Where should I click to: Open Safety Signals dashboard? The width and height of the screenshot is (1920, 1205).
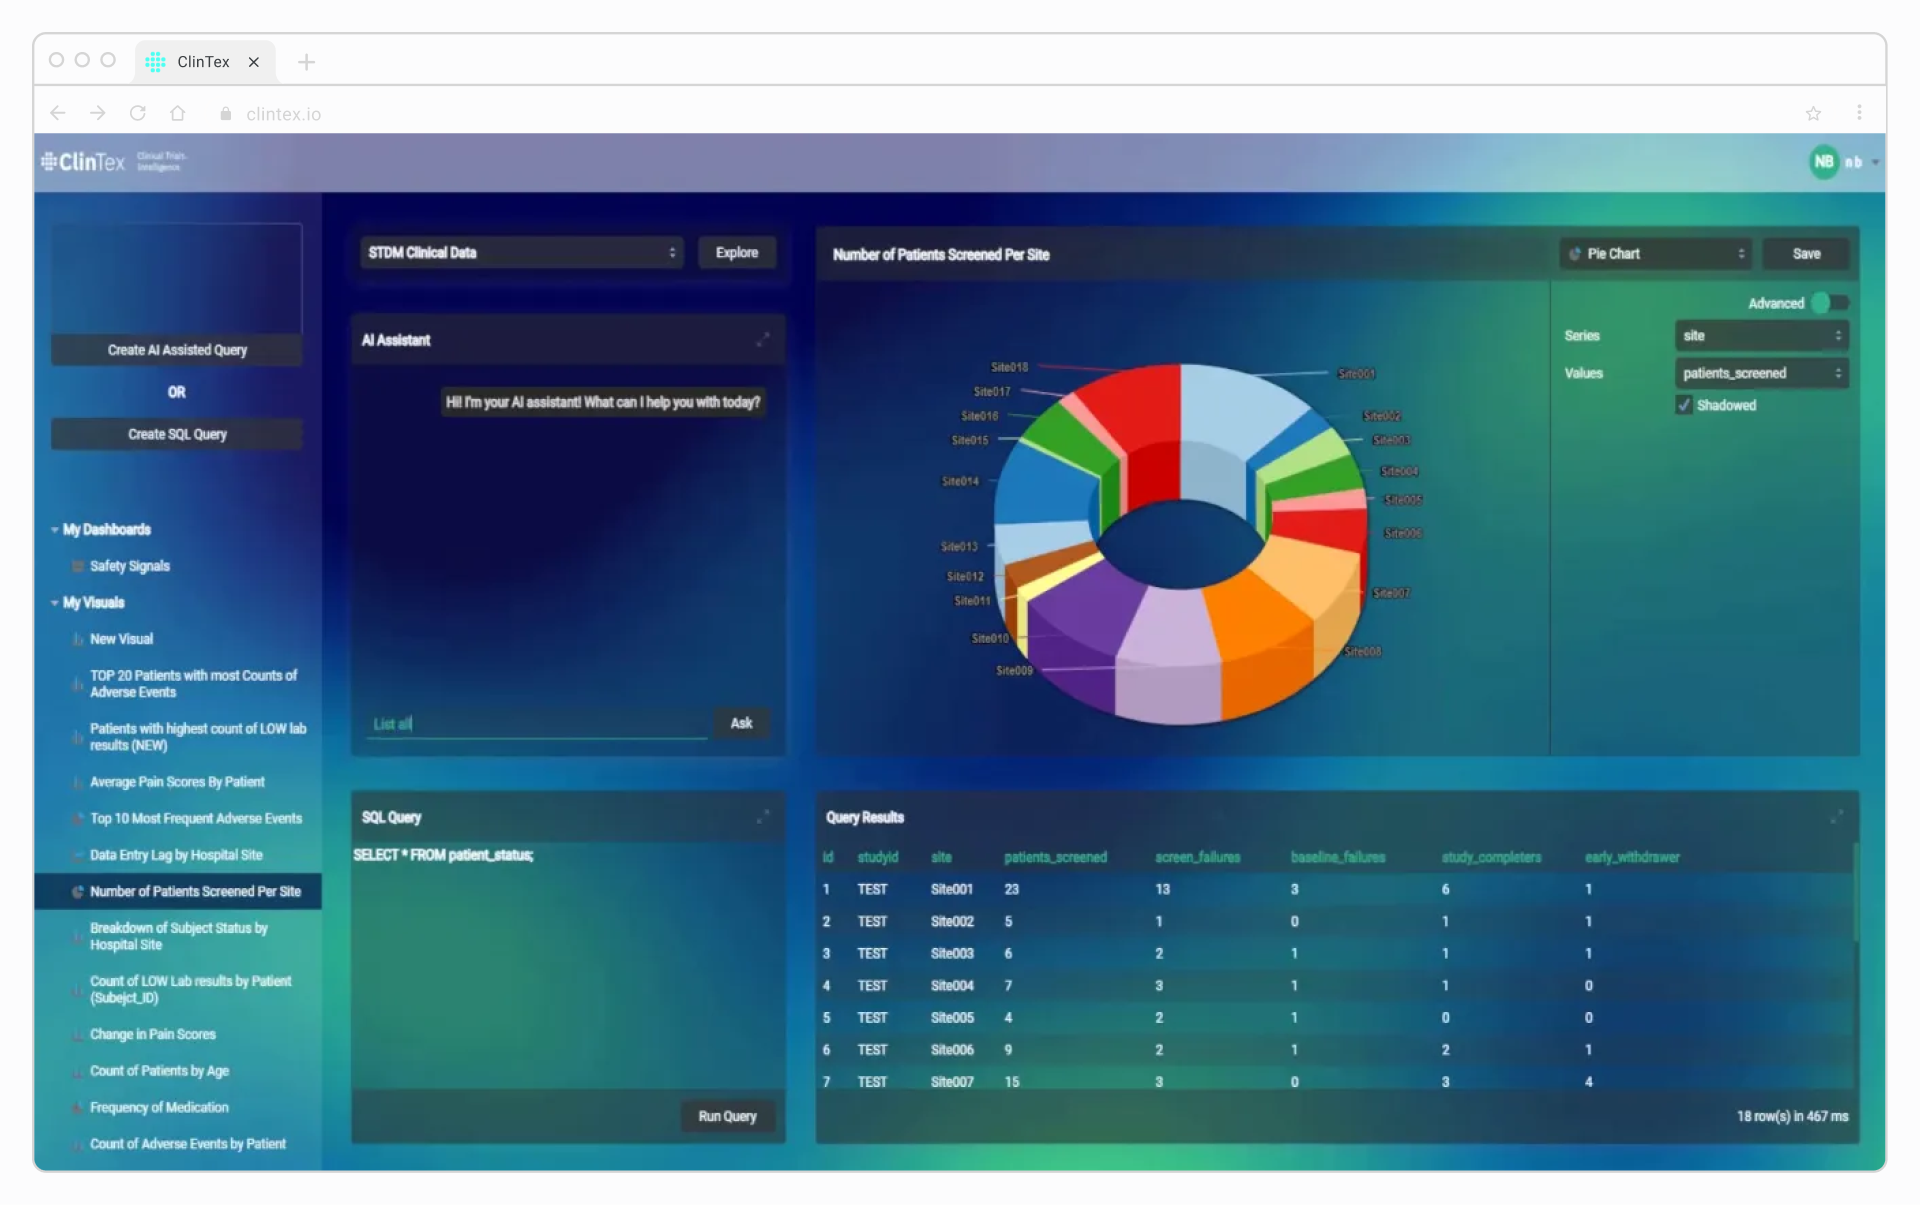(129, 566)
